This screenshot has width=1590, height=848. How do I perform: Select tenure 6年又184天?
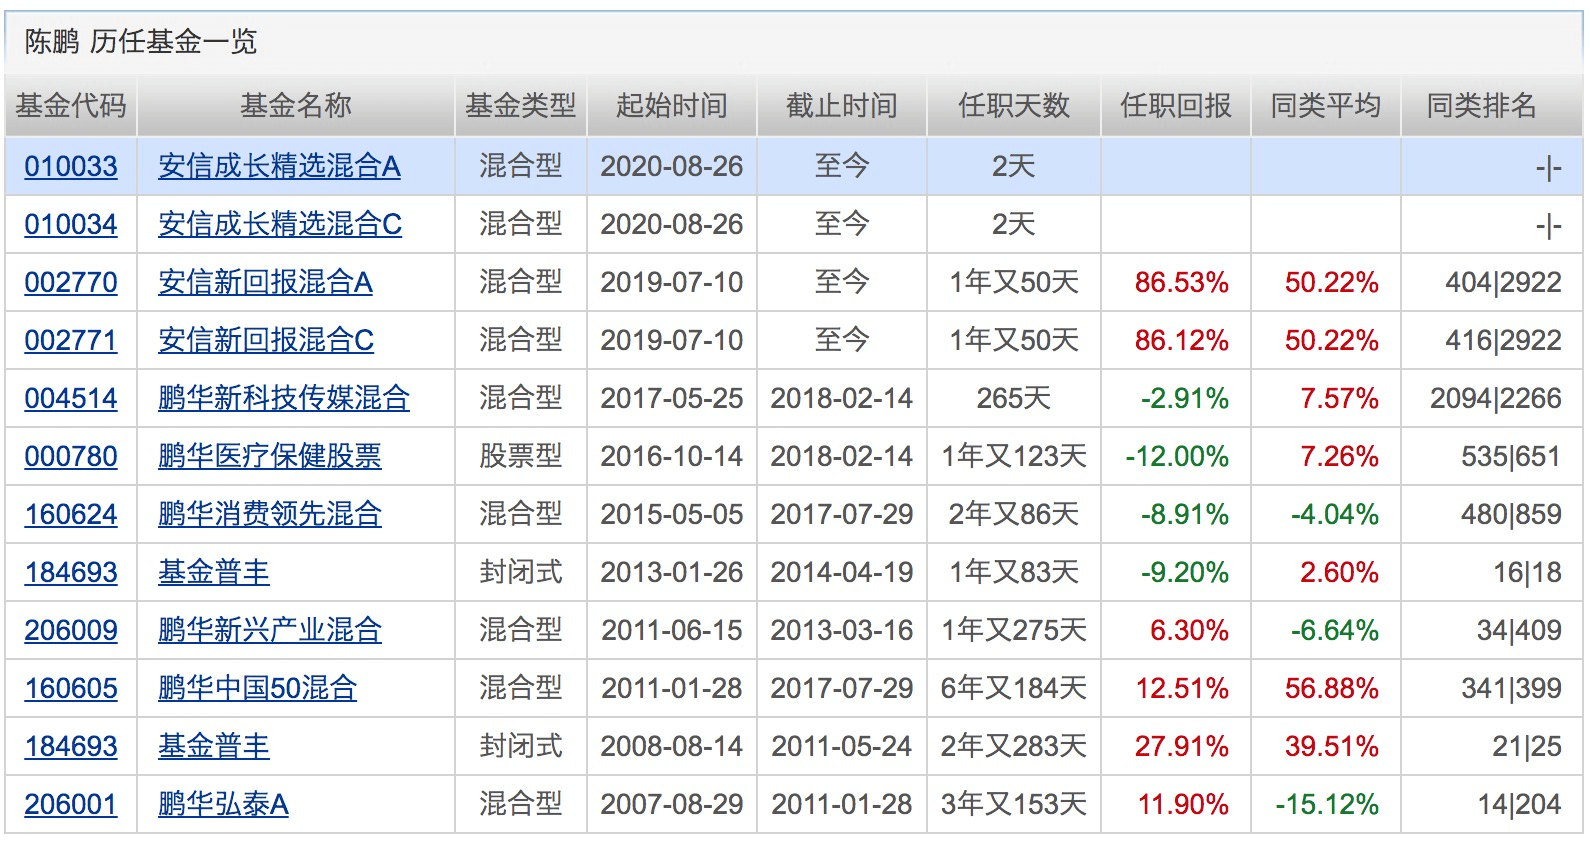click(x=1014, y=688)
